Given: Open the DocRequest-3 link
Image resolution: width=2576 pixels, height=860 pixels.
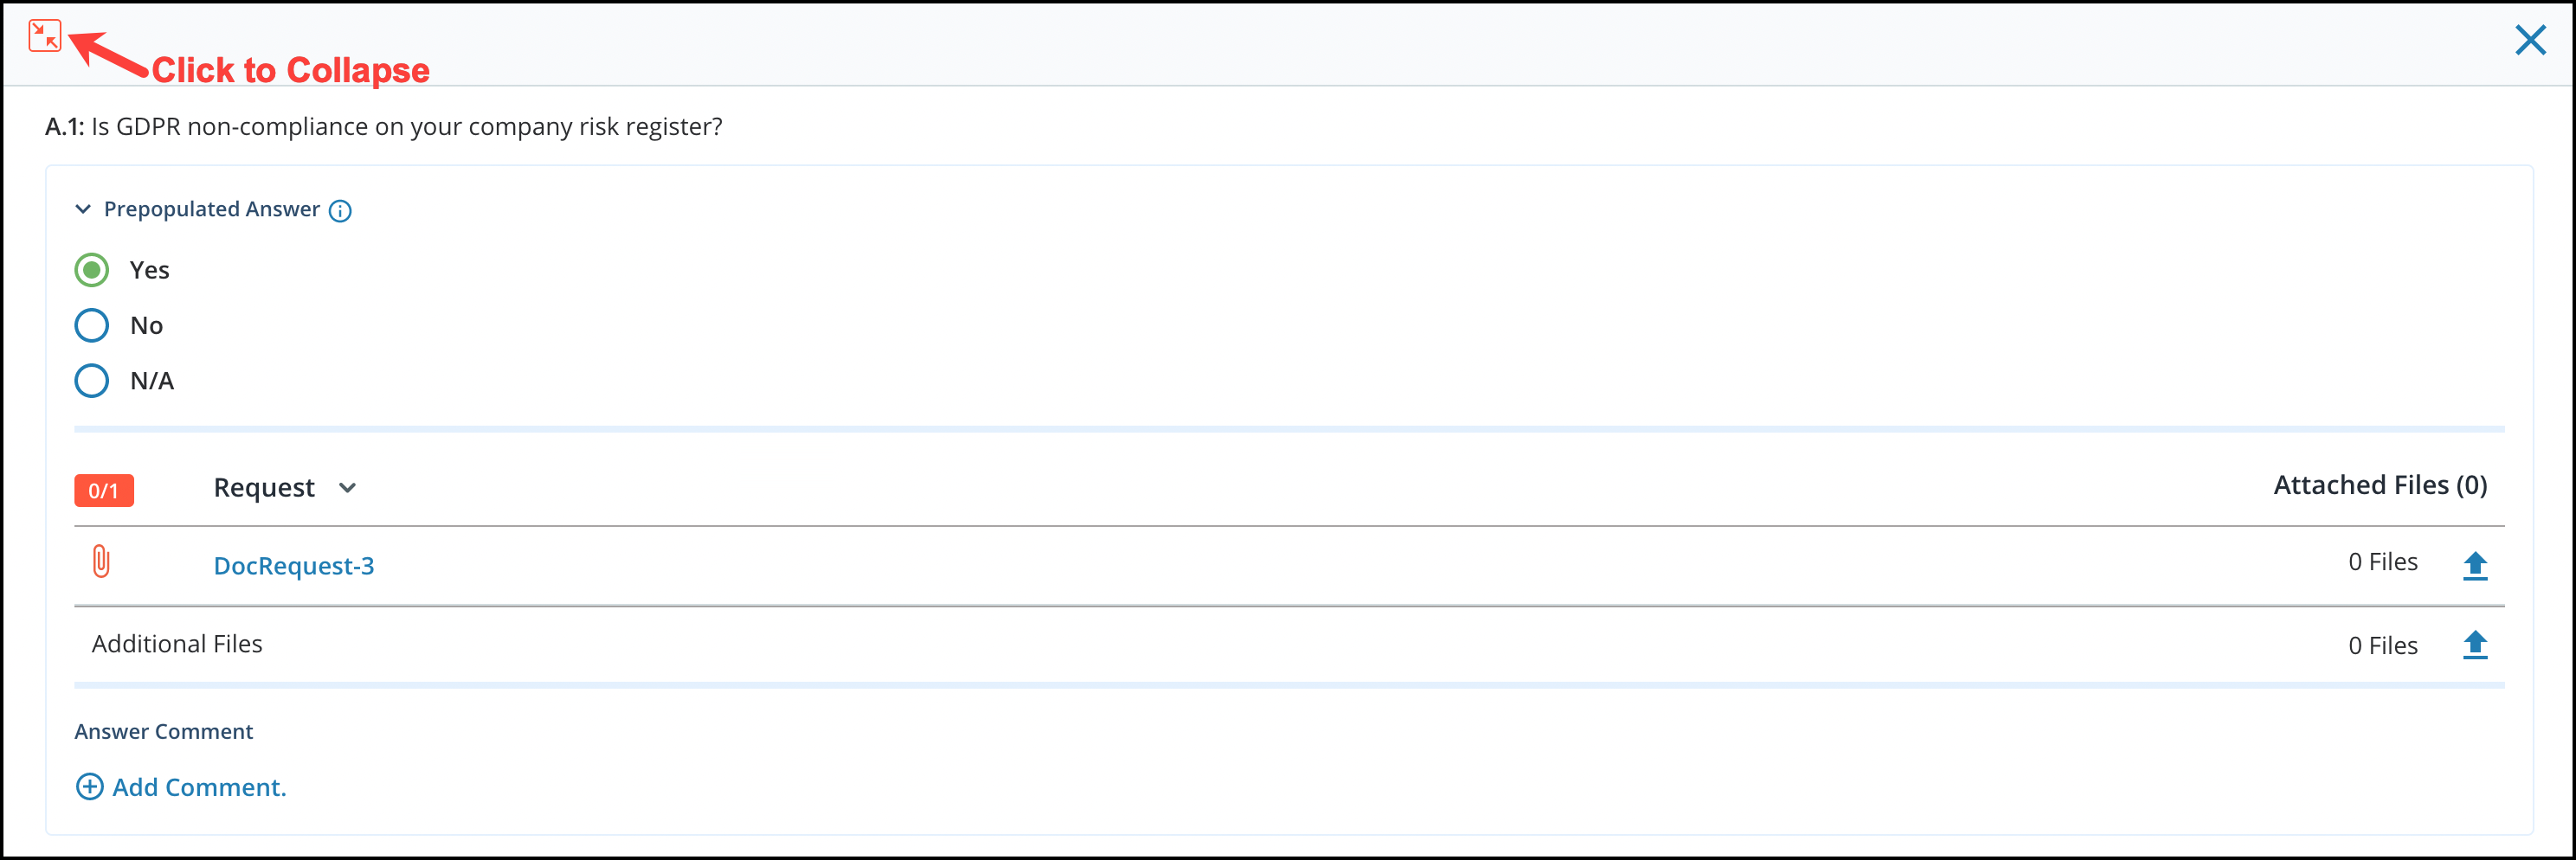Looking at the screenshot, I should pos(294,566).
